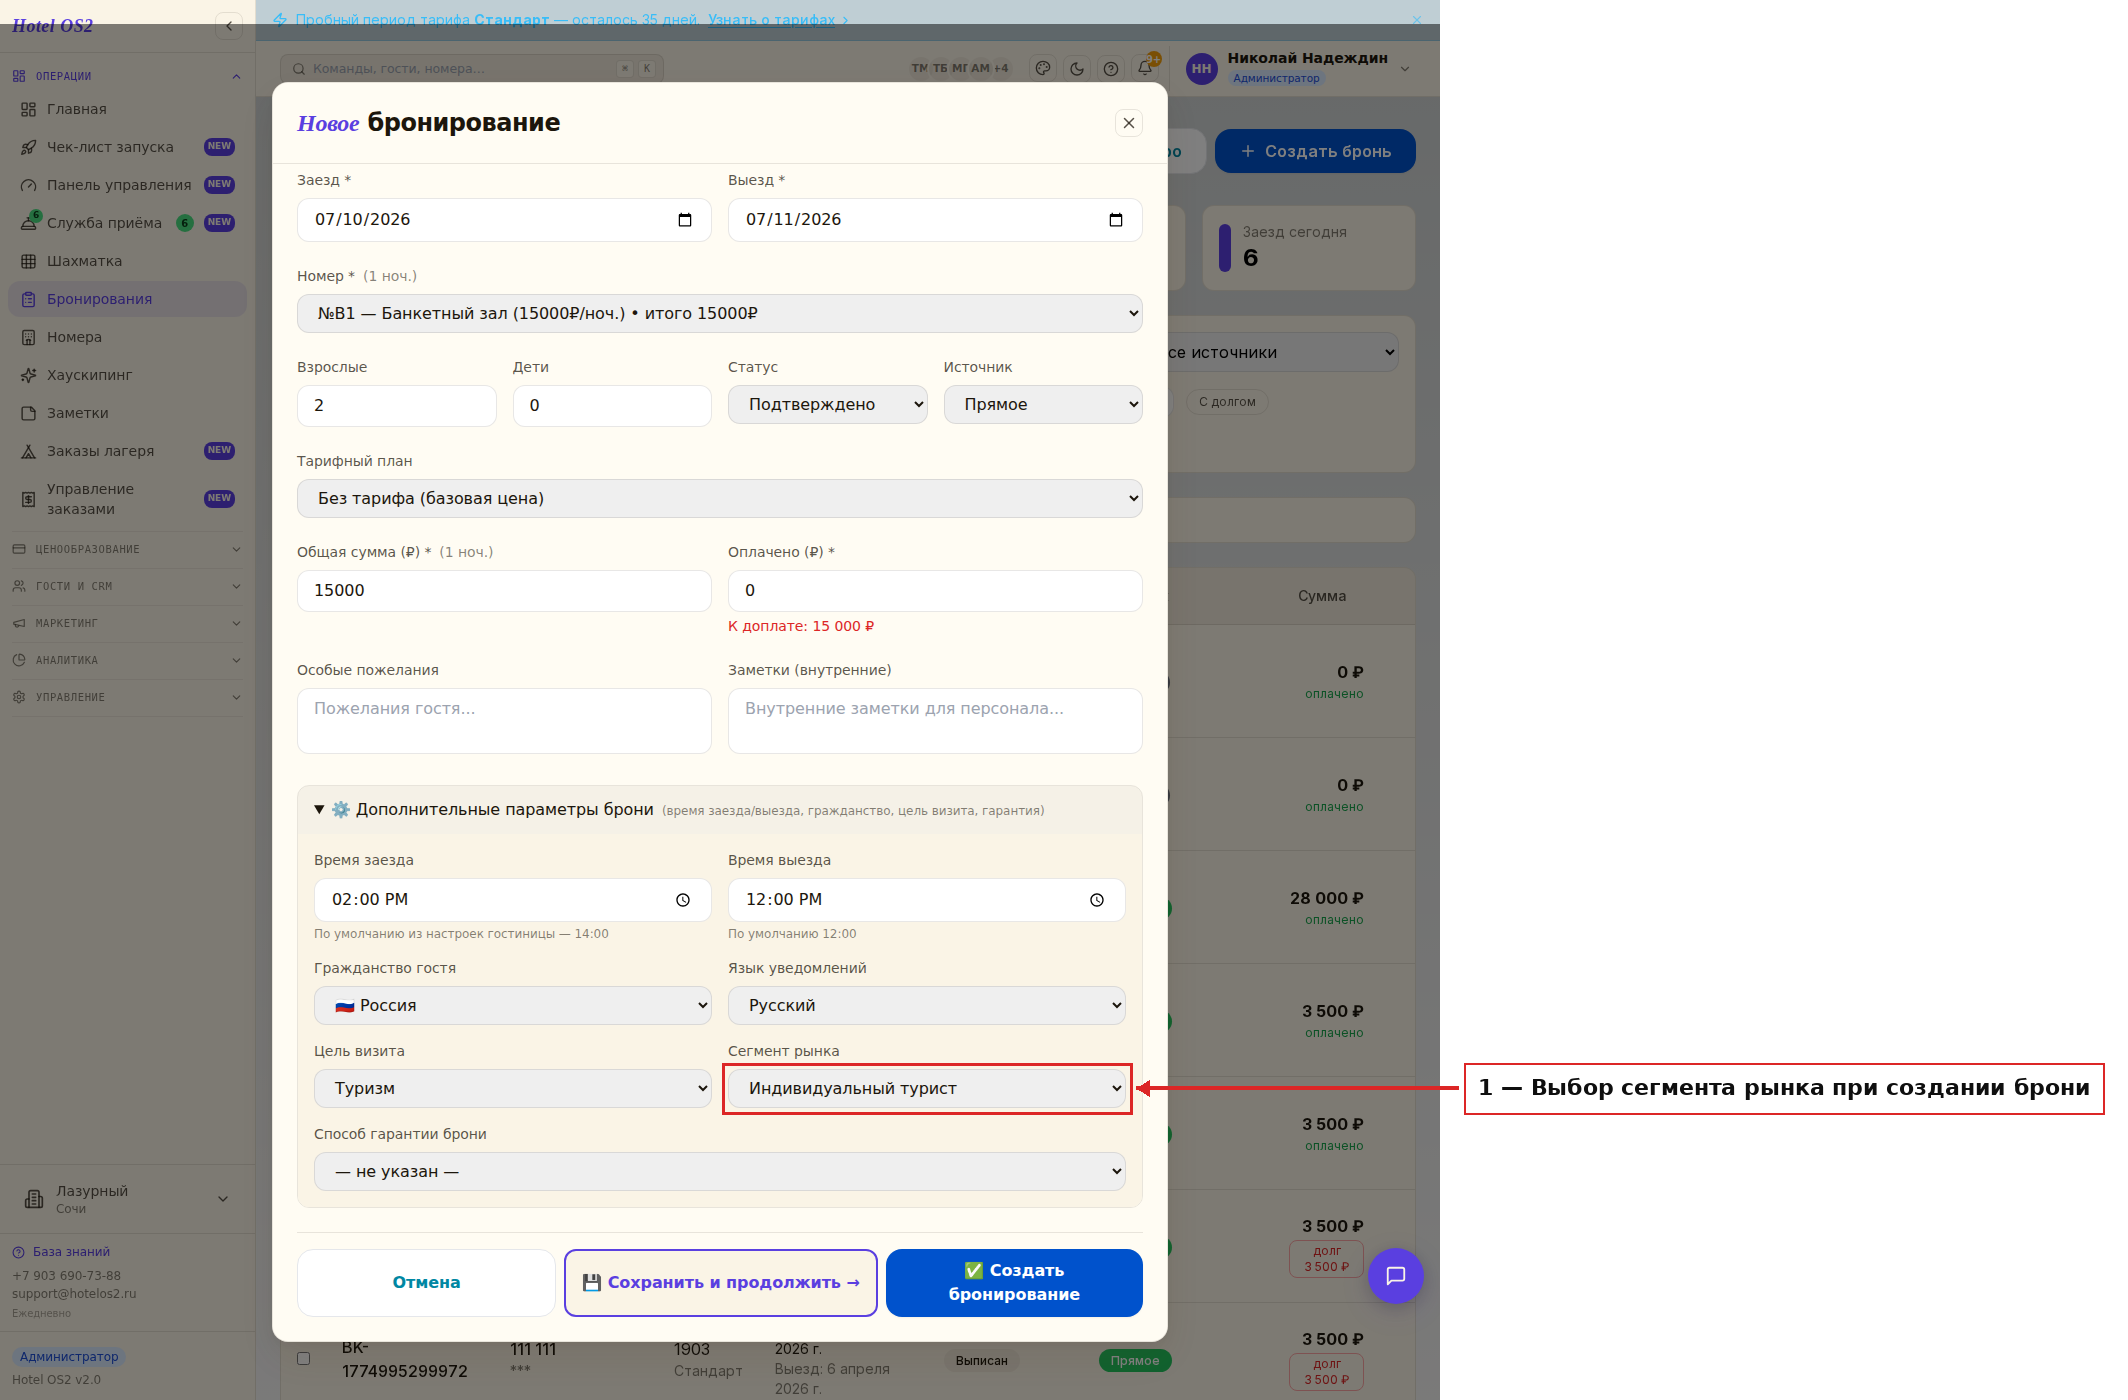Click Сохранить и продолжить button
Viewport: 2128px width, 1400px height.
click(720, 1283)
